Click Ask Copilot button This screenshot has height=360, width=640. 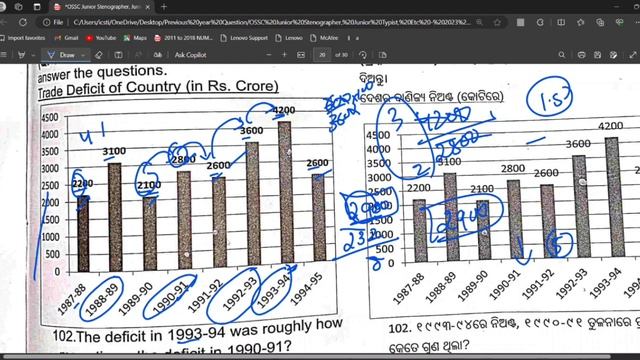pyautogui.click(x=190, y=55)
